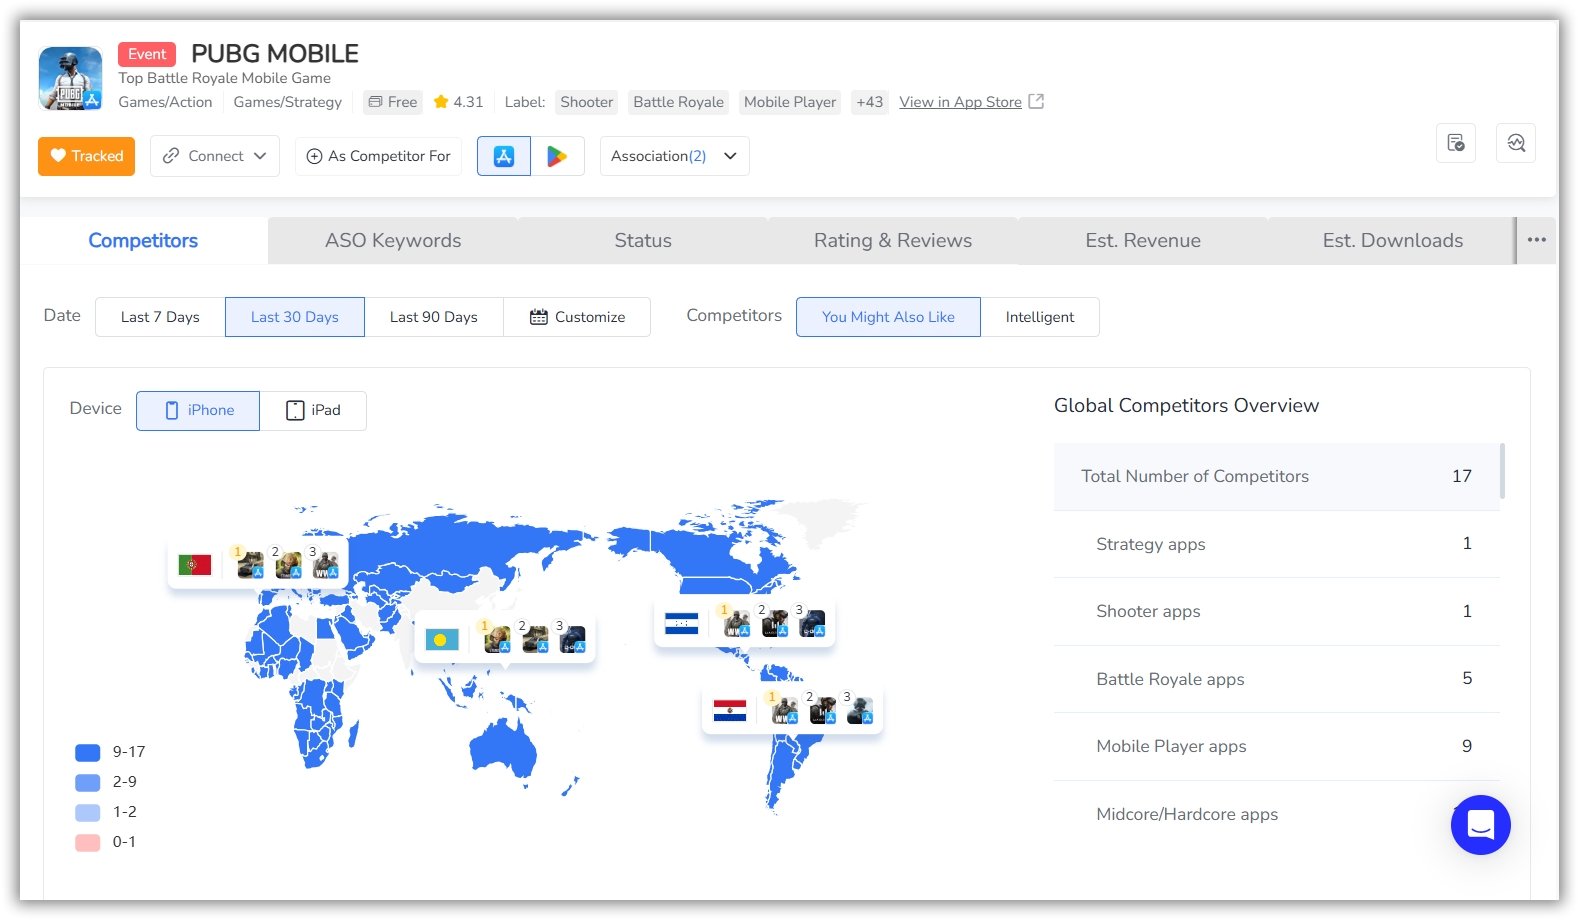Screen dimensions: 1579x920
Task: Click the Honduras flag on the map card
Action: 682,624
